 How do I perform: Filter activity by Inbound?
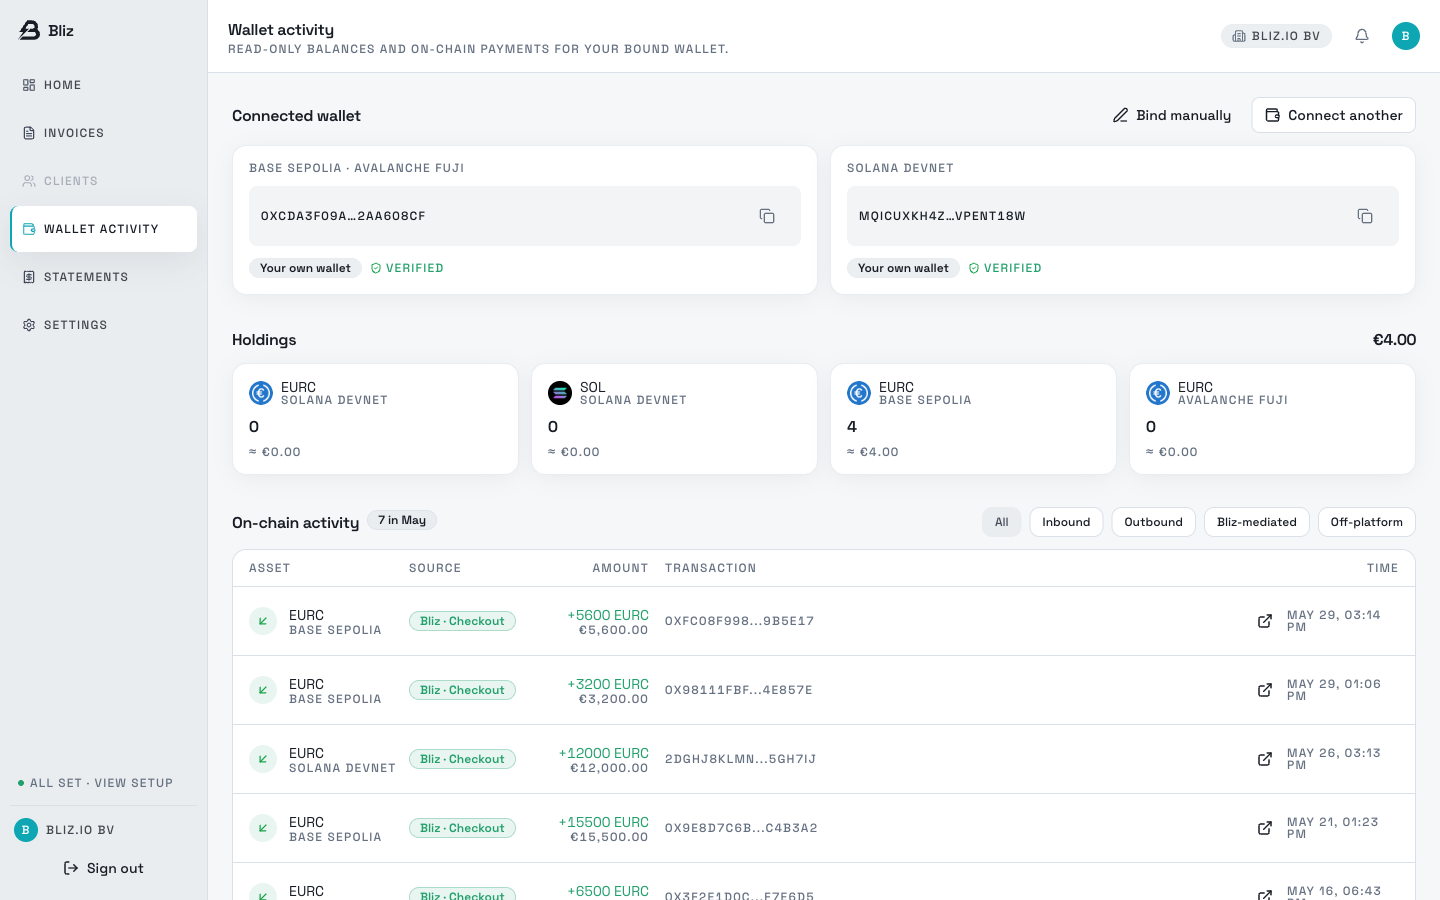1066,522
